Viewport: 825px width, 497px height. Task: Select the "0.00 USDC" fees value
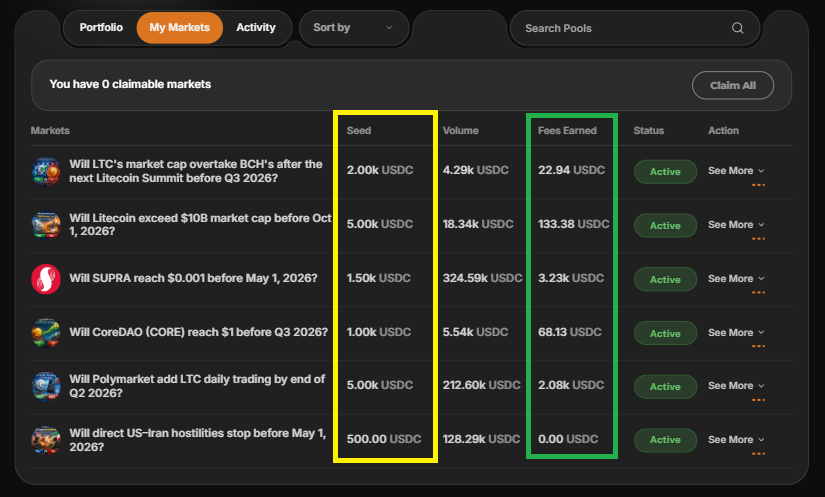pos(568,439)
